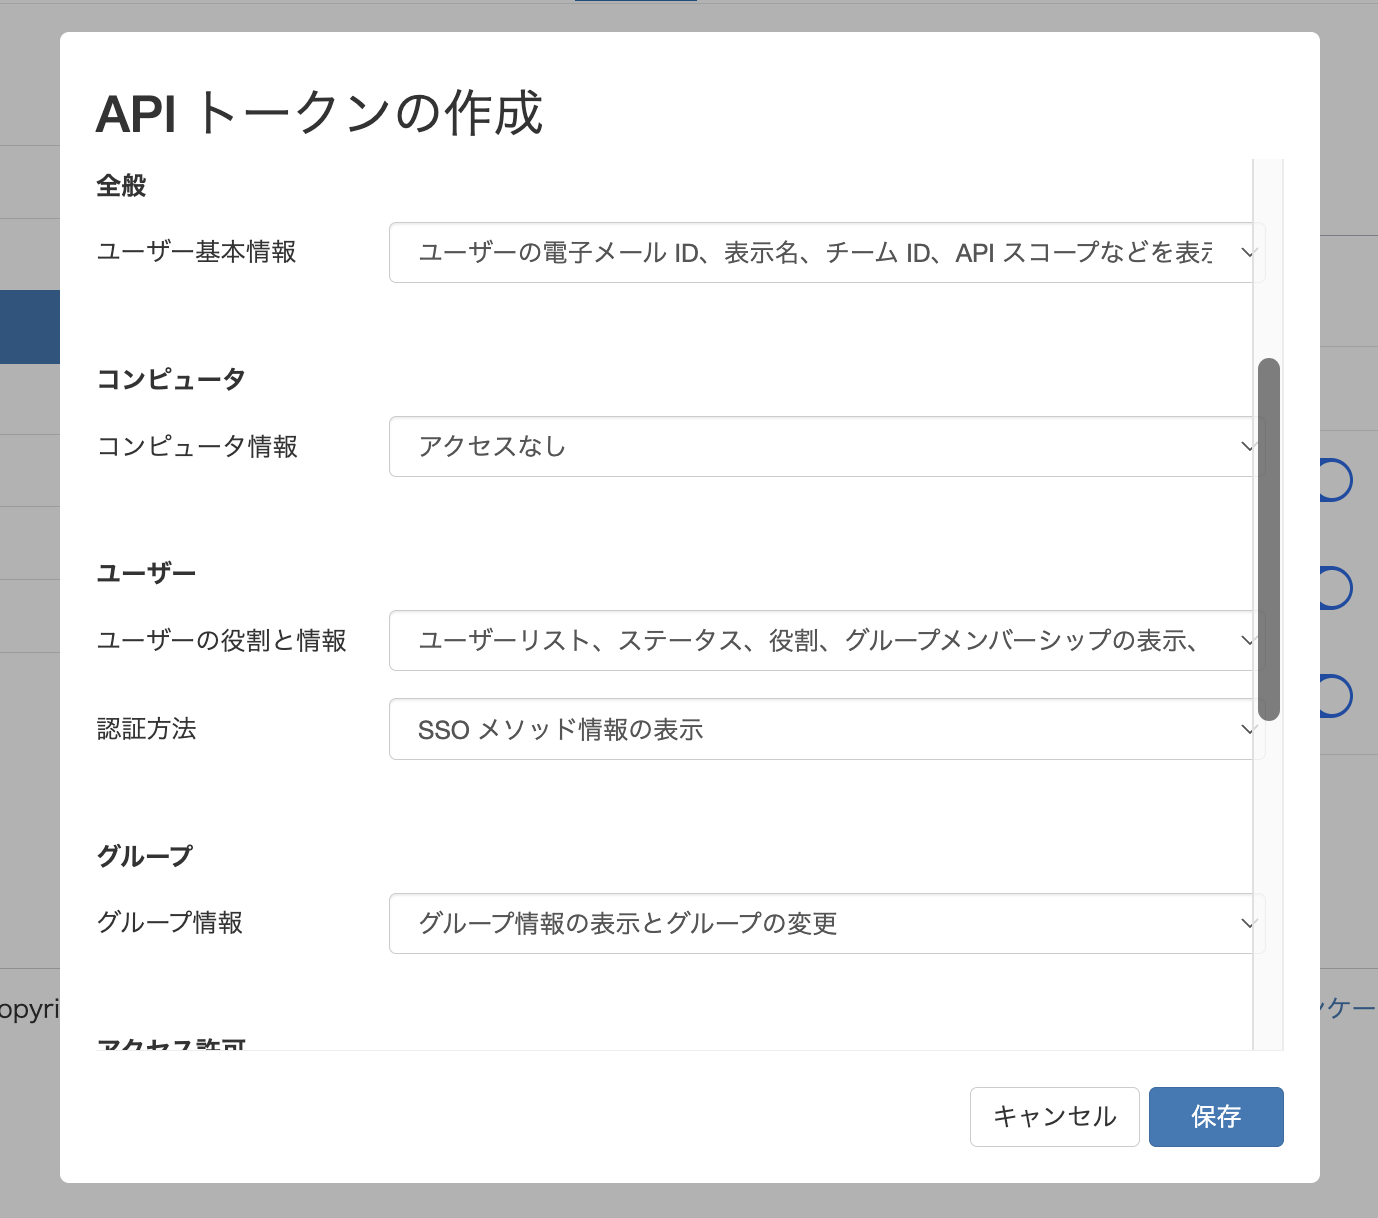Click the chevron on the ユーザー基本情報 dropdown

1246,253
